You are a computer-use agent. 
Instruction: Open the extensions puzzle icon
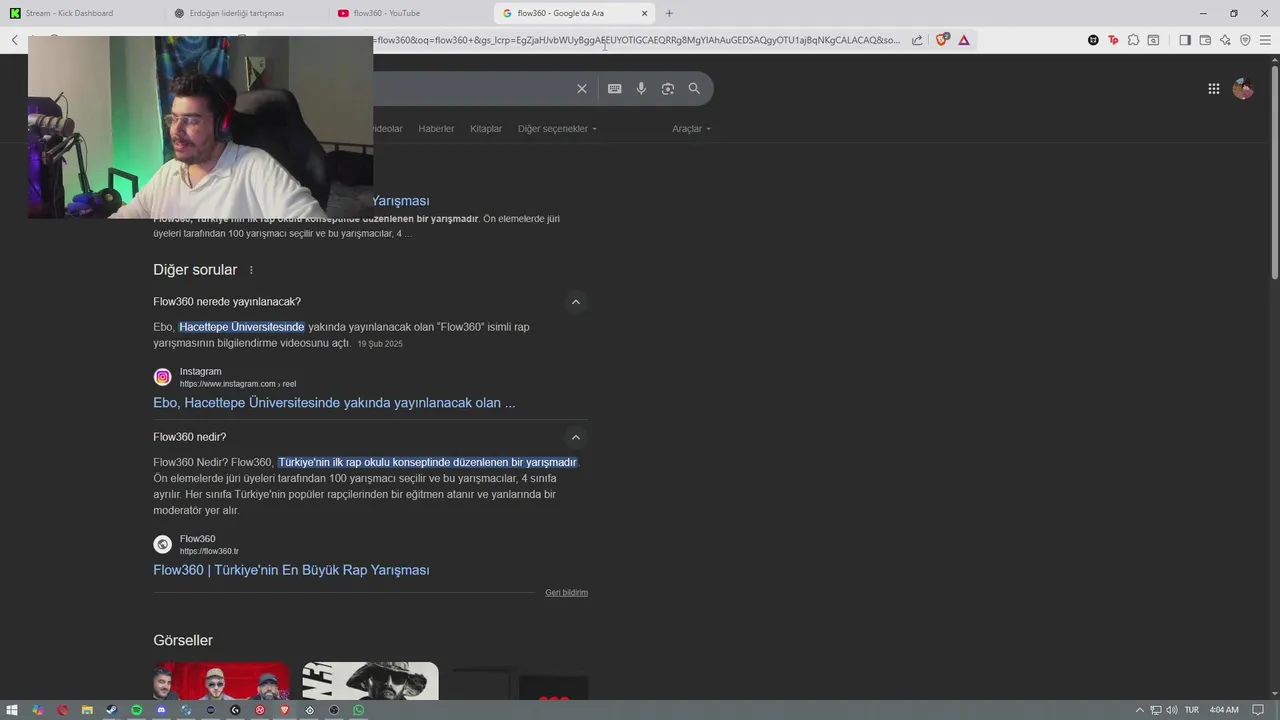pyautogui.click(x=1133, y=41)
